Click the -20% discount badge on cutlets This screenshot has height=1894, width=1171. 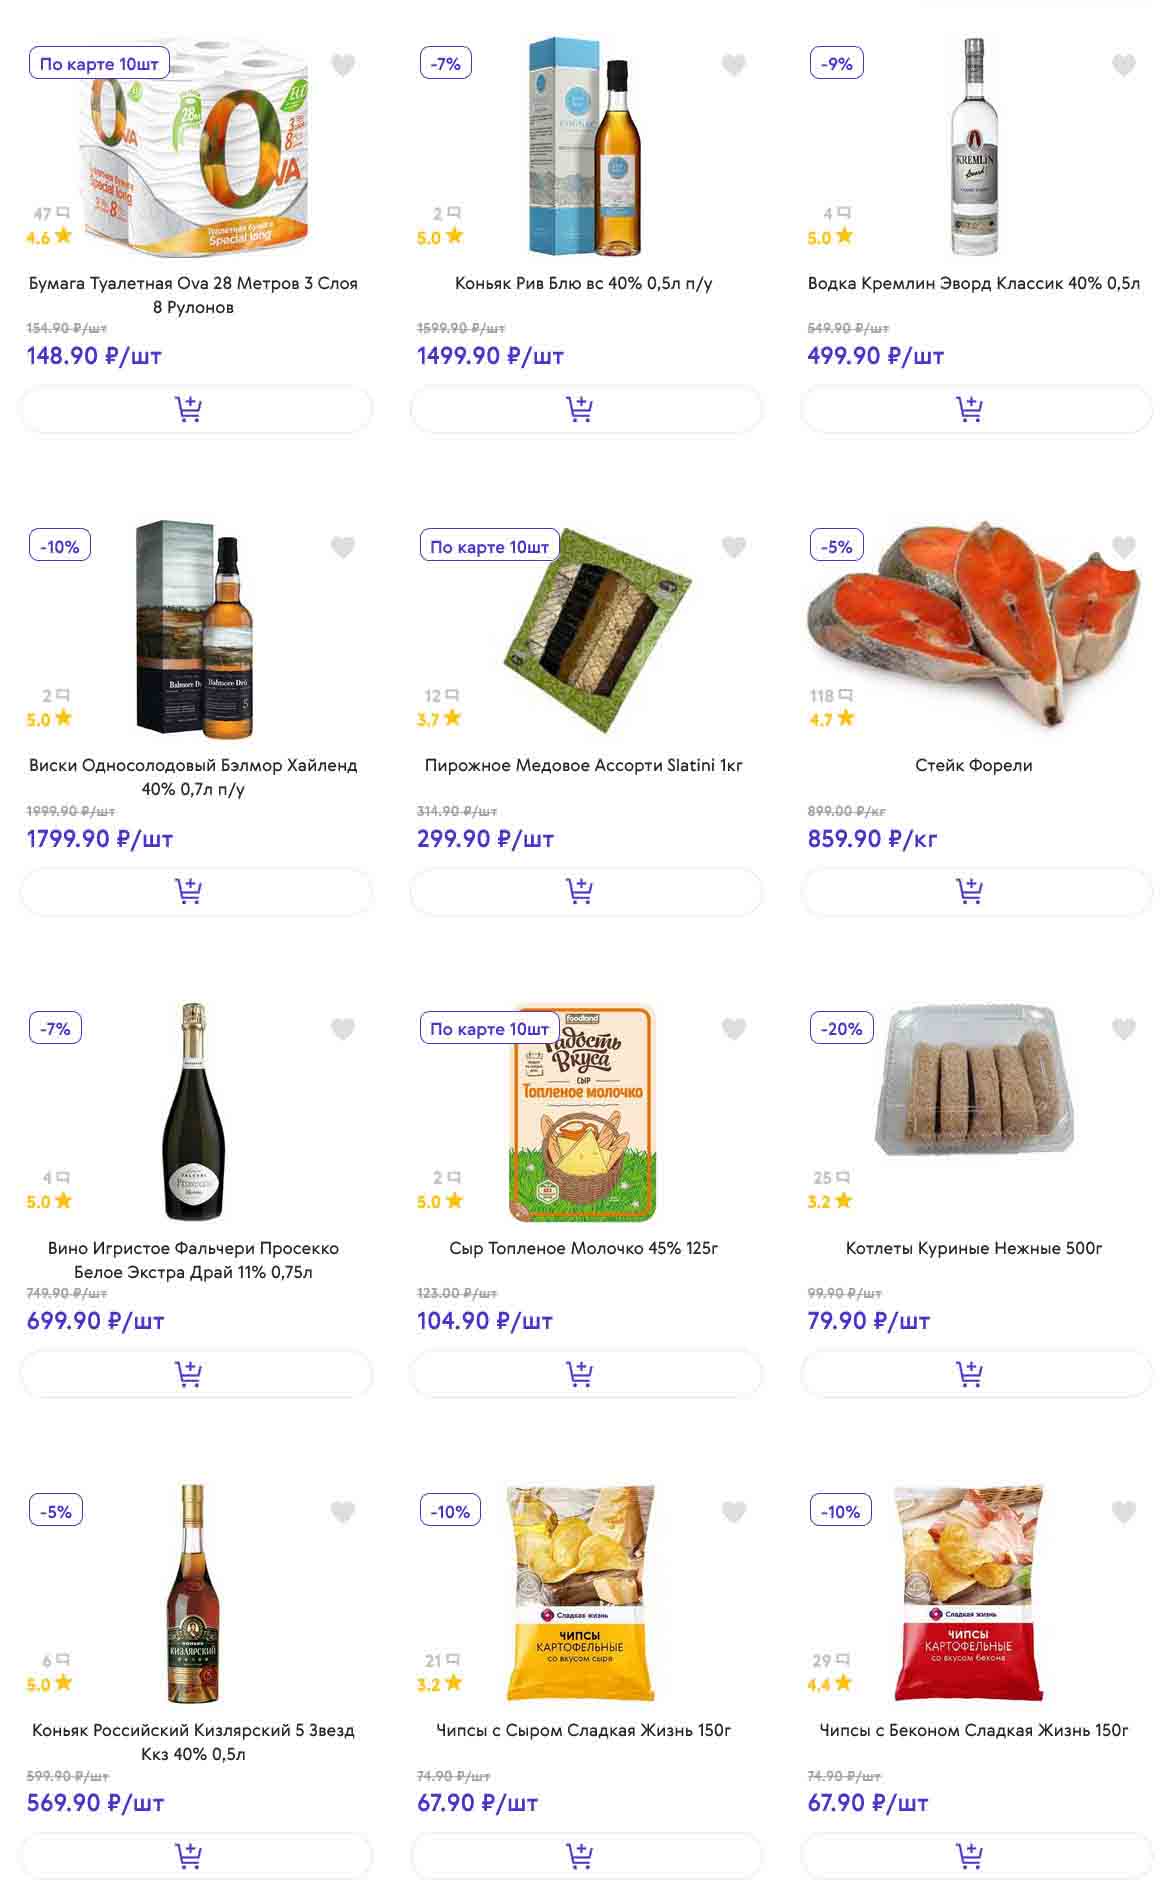point(842,1029)
